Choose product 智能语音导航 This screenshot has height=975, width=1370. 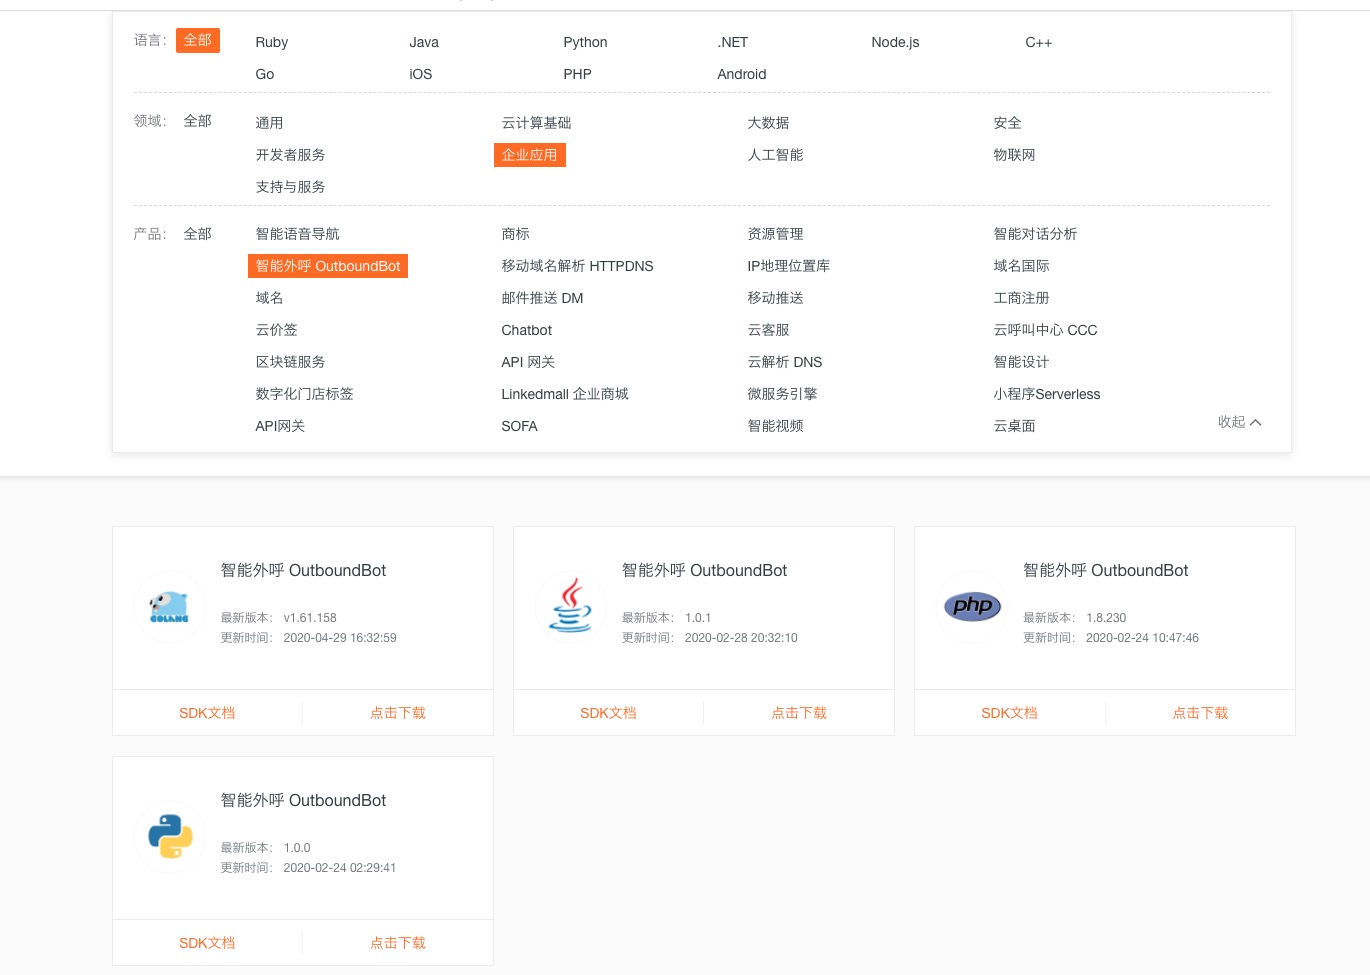[297, 234]
